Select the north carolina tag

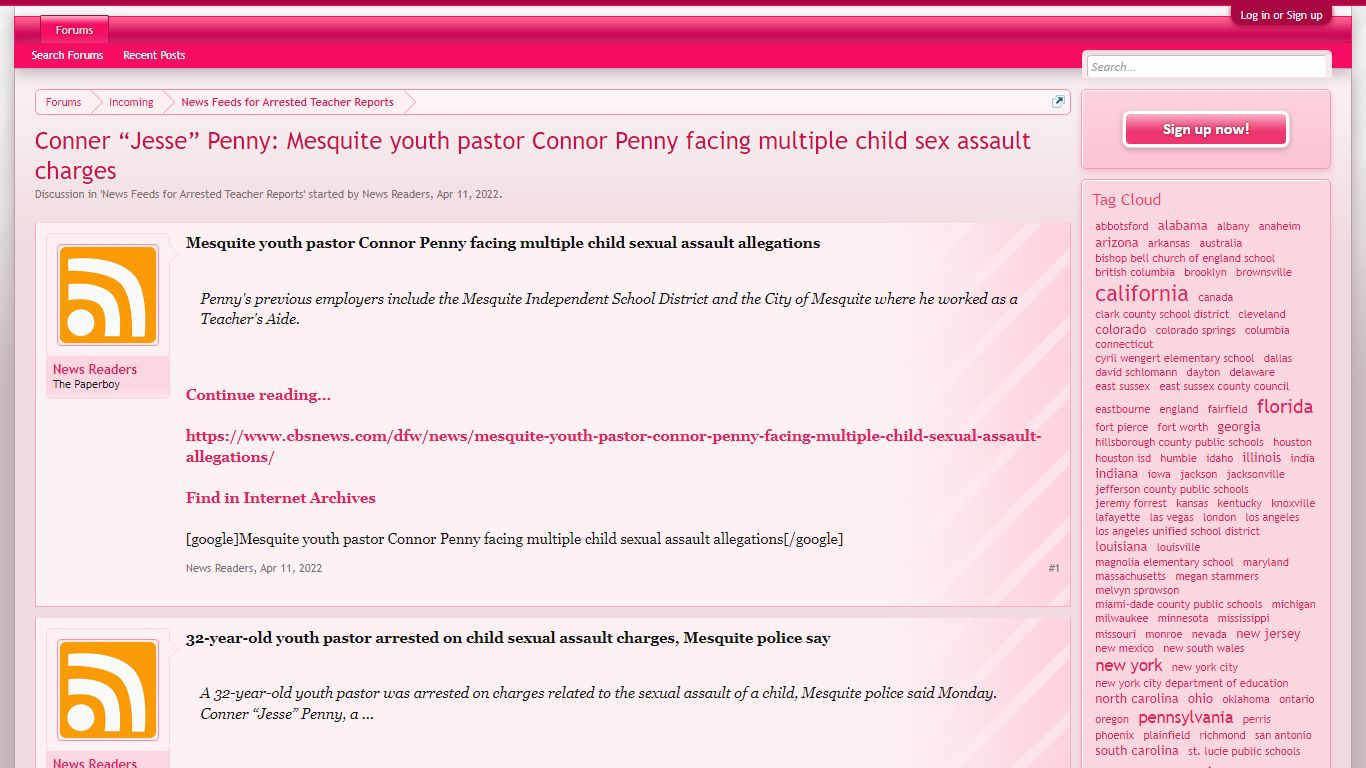pyautogui.click(x=1137, y=698)
